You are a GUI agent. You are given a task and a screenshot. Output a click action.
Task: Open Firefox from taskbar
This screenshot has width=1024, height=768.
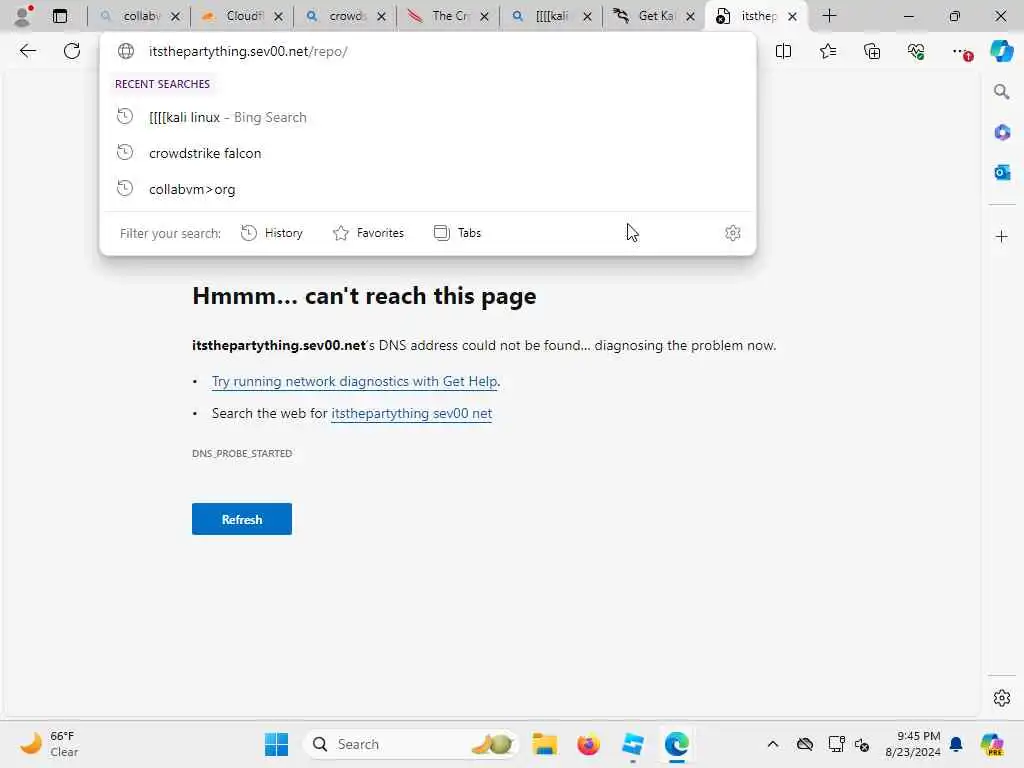(x=588, y=744)
